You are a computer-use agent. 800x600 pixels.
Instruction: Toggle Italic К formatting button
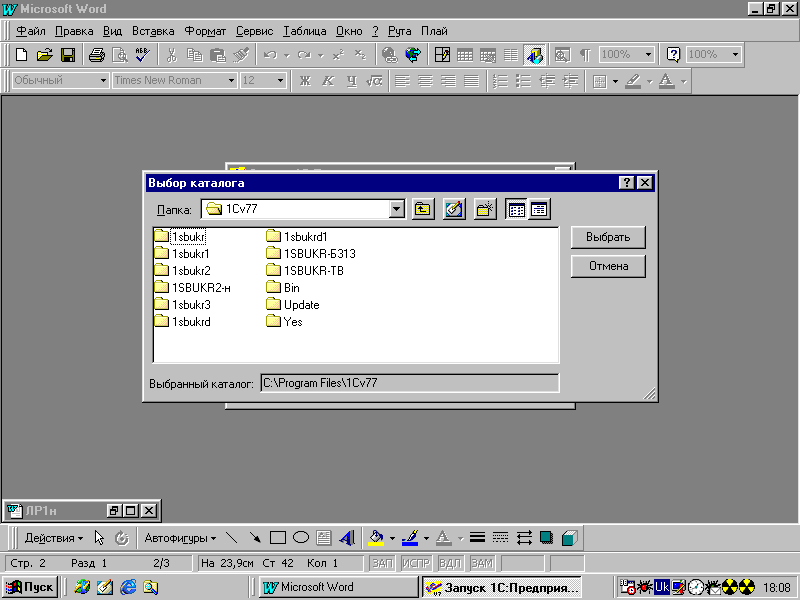tap(328, 81)
